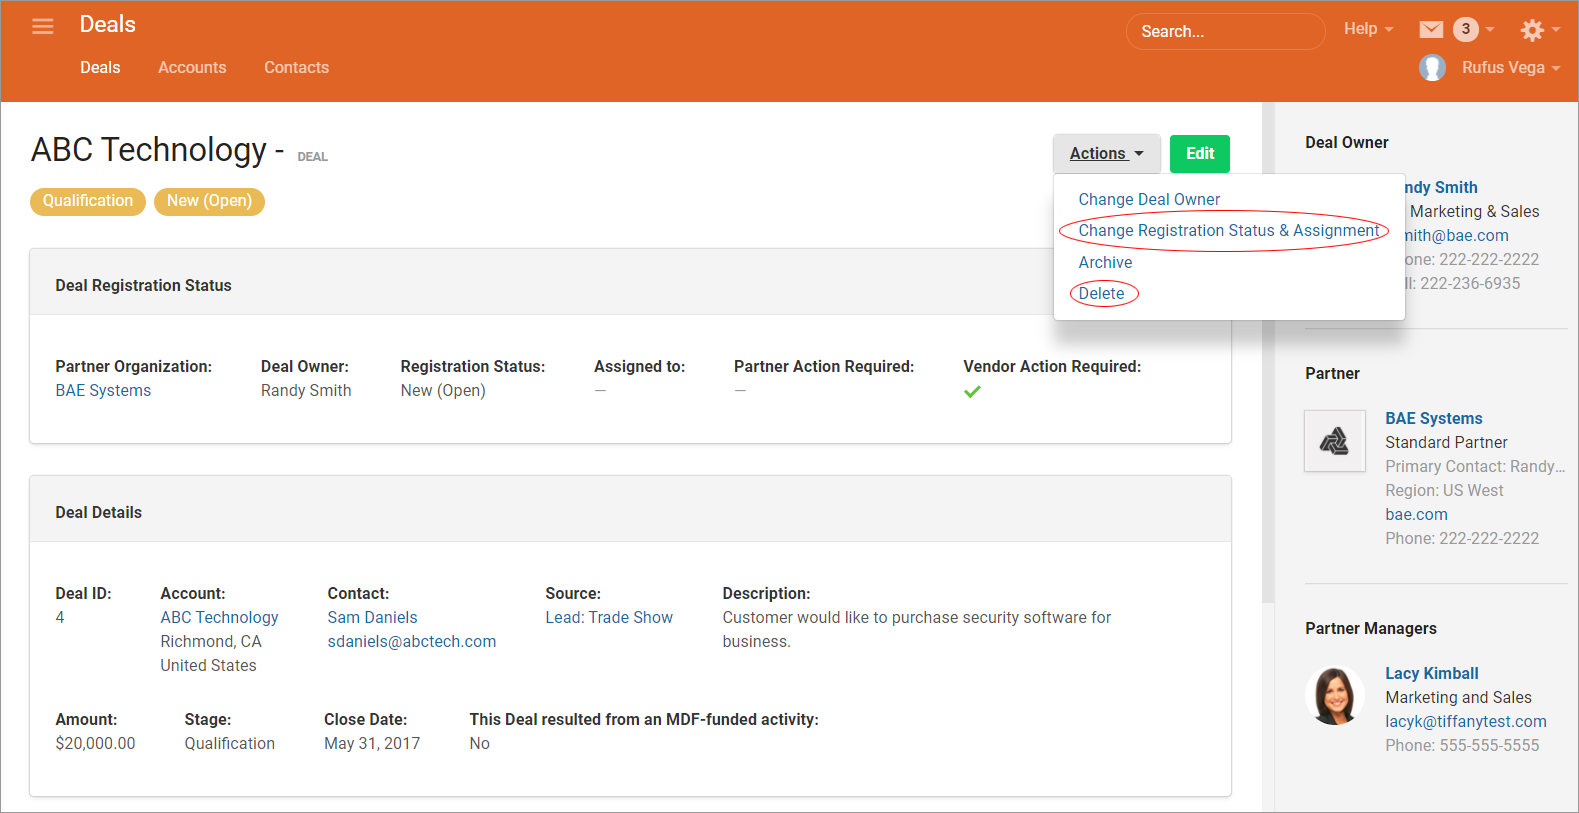Image resolution: width=1579 pixels, height=813 pixels.
Task: Click the page scrollbar thumb
Action: (x=1268, y=352)
